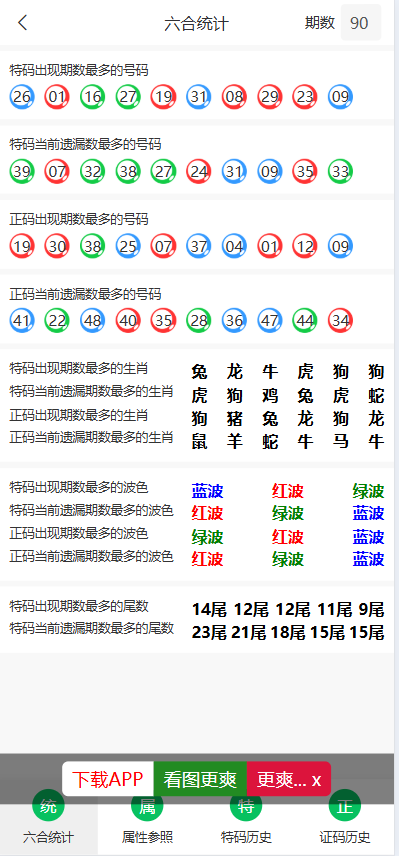Viewport: 399px width, 856px height.
Task: Click 蓝波 in 正码当前遗漏期数最多的波色 row
Action: 368,559
